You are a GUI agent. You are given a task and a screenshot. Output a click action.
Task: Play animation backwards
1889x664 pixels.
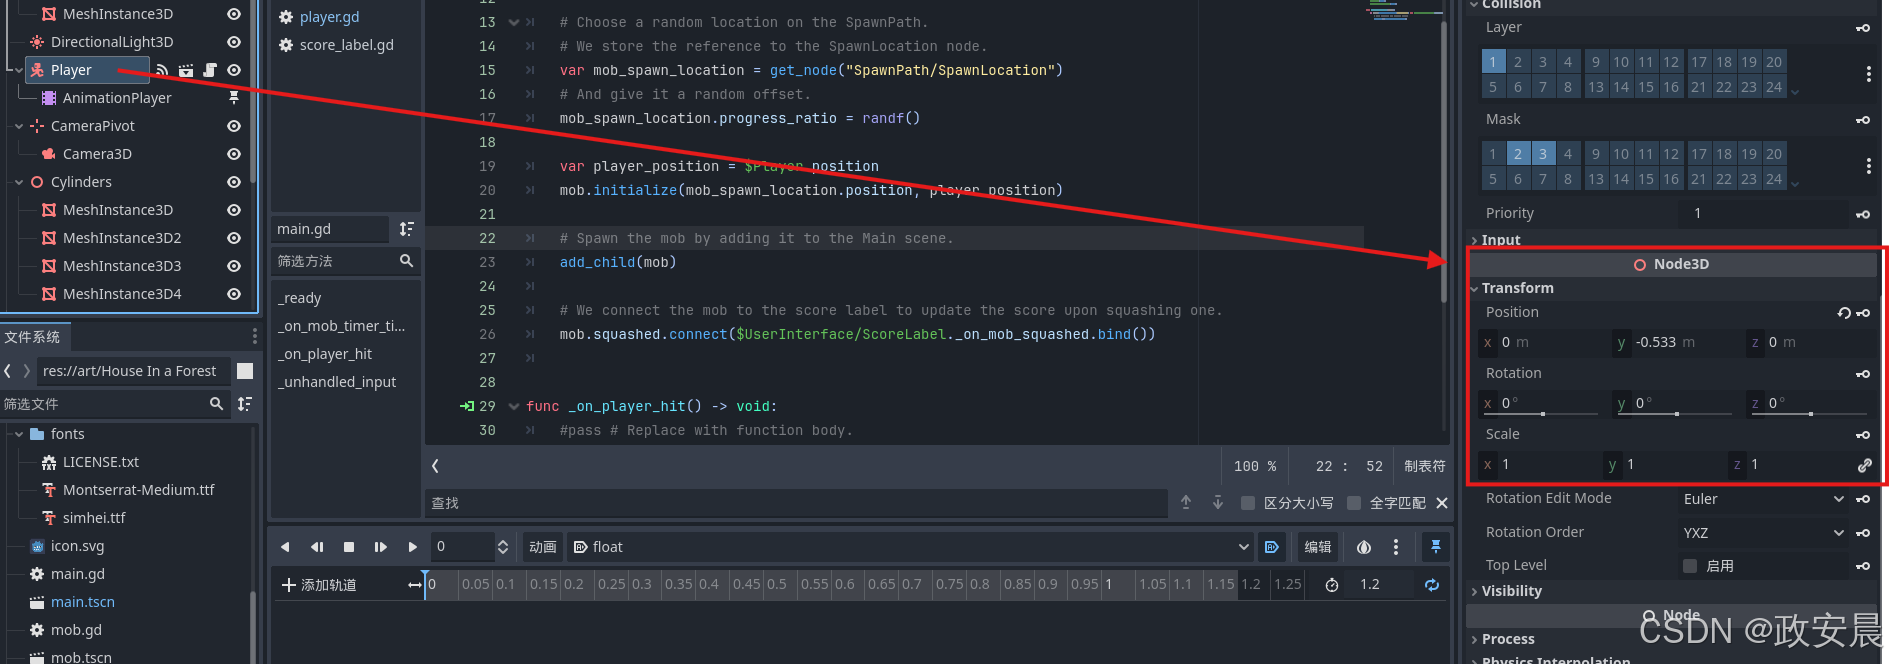285,547
